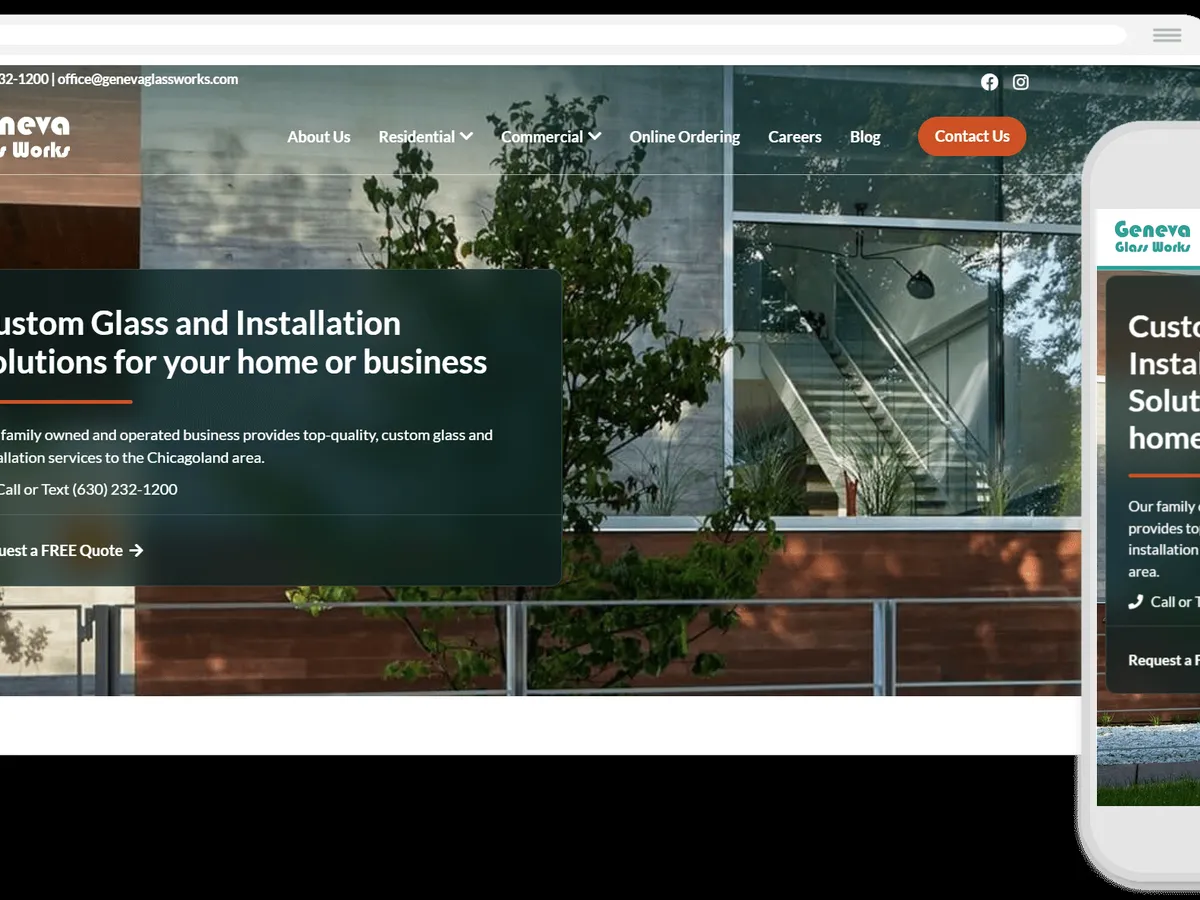Open the Careers page

(x=795, y=137)
